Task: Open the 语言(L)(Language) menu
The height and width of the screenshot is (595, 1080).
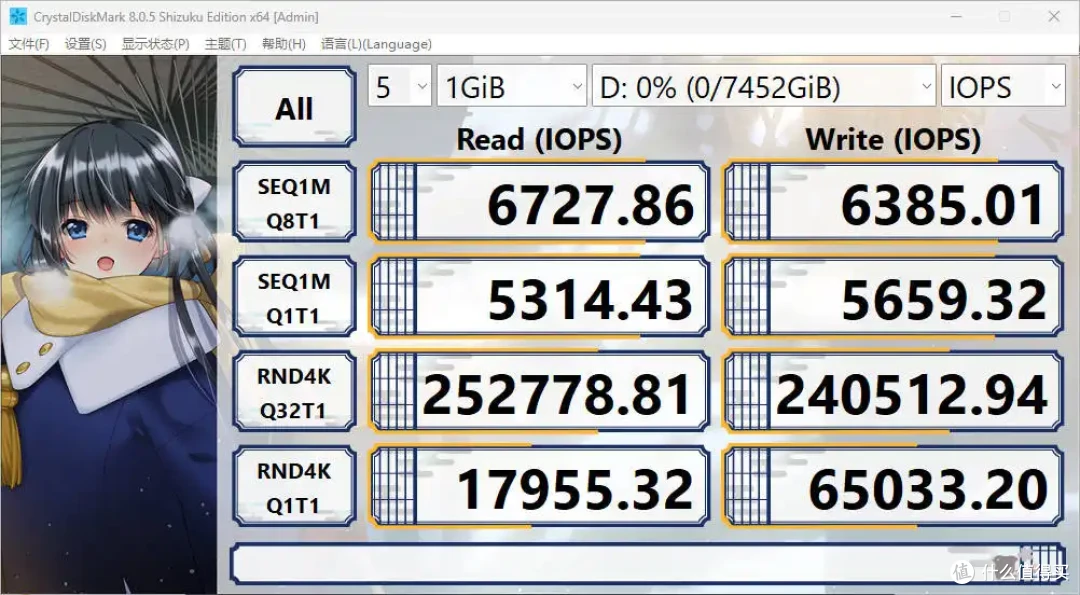Action: (x=376, y=44)
